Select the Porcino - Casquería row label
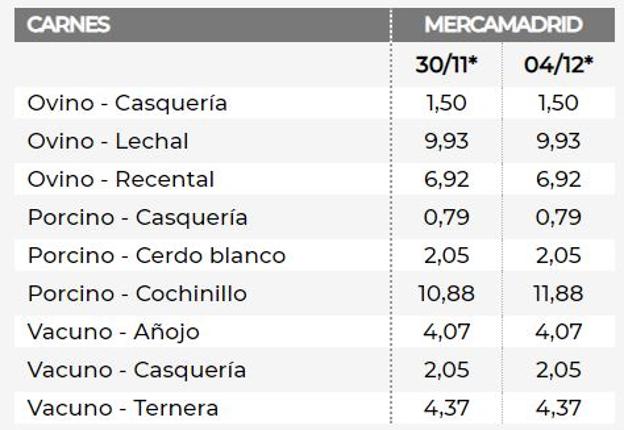The image size is (624, 430). tap(138, 218)
